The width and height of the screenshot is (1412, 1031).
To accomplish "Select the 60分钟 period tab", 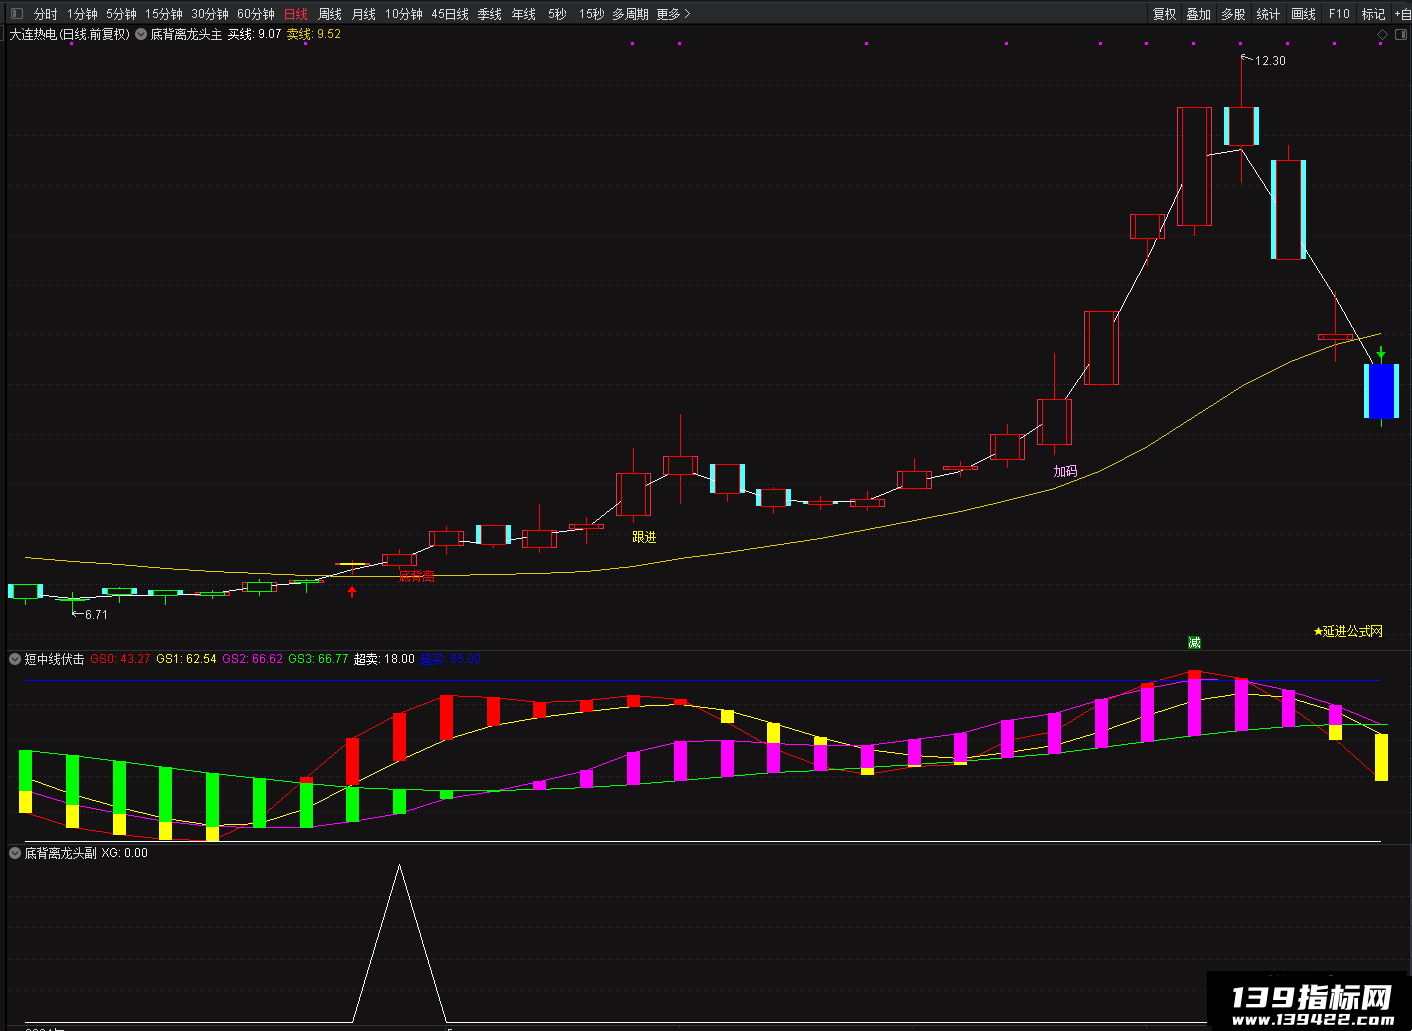I will (x=256, y=13).
